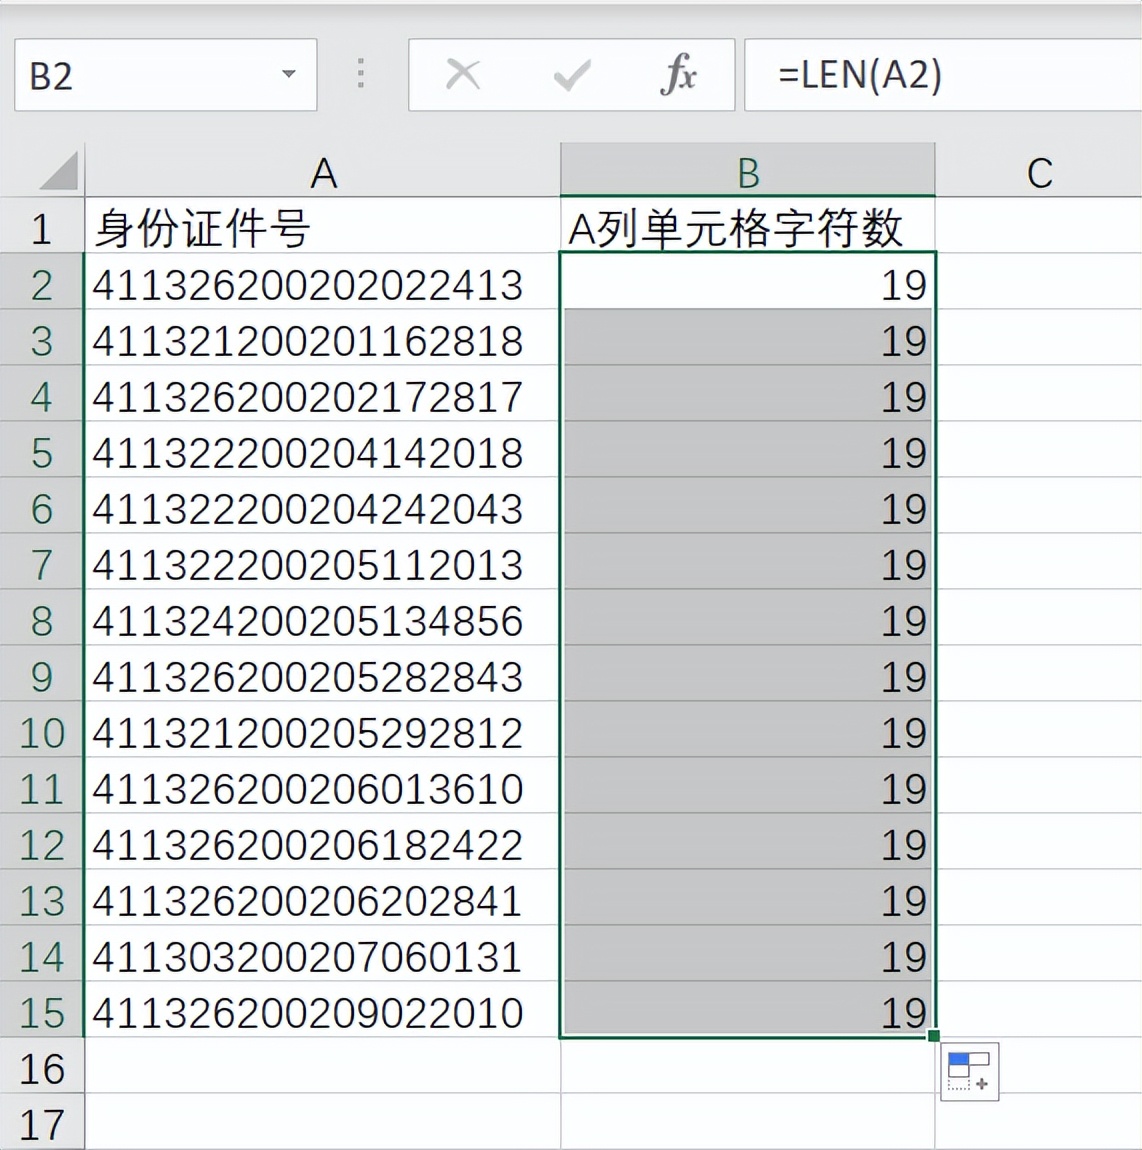Click the Name Box displaying B2
Viewport: 1142px width, 1150px height.
pyautogui.click(x=150, y=74)
